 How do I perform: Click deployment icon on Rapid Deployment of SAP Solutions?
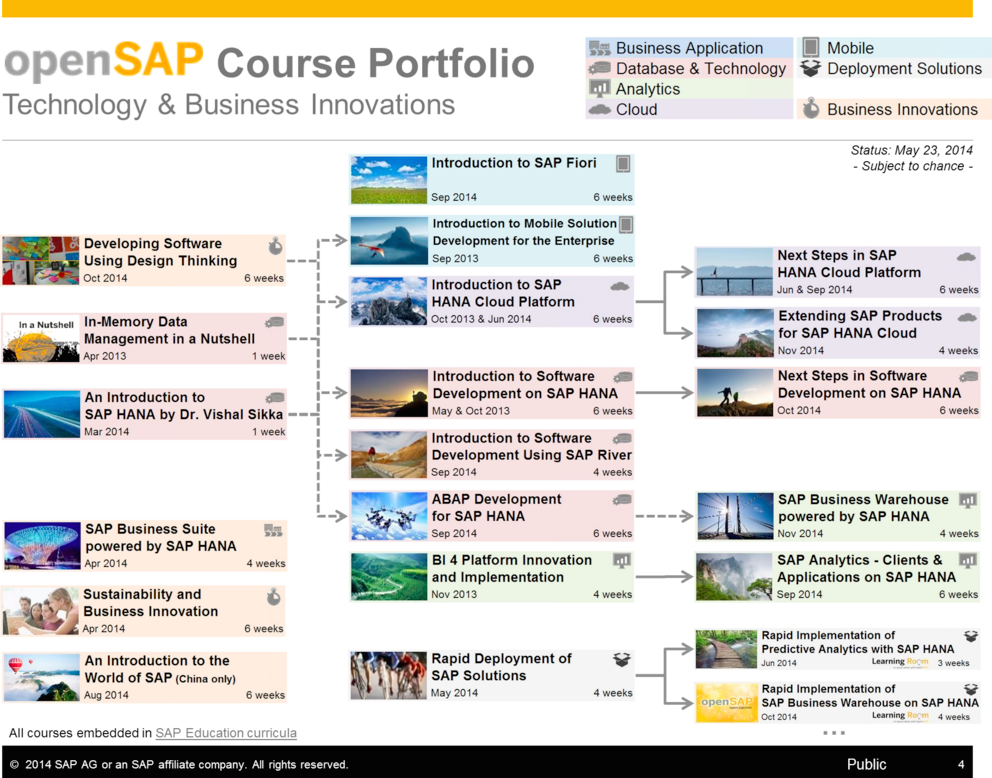tap(622, 660)
